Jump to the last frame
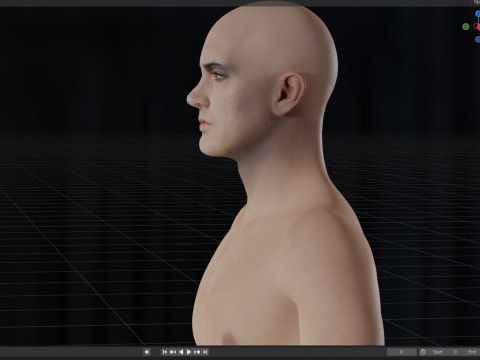Screen dimensions: 480x360 click(205, 352)
